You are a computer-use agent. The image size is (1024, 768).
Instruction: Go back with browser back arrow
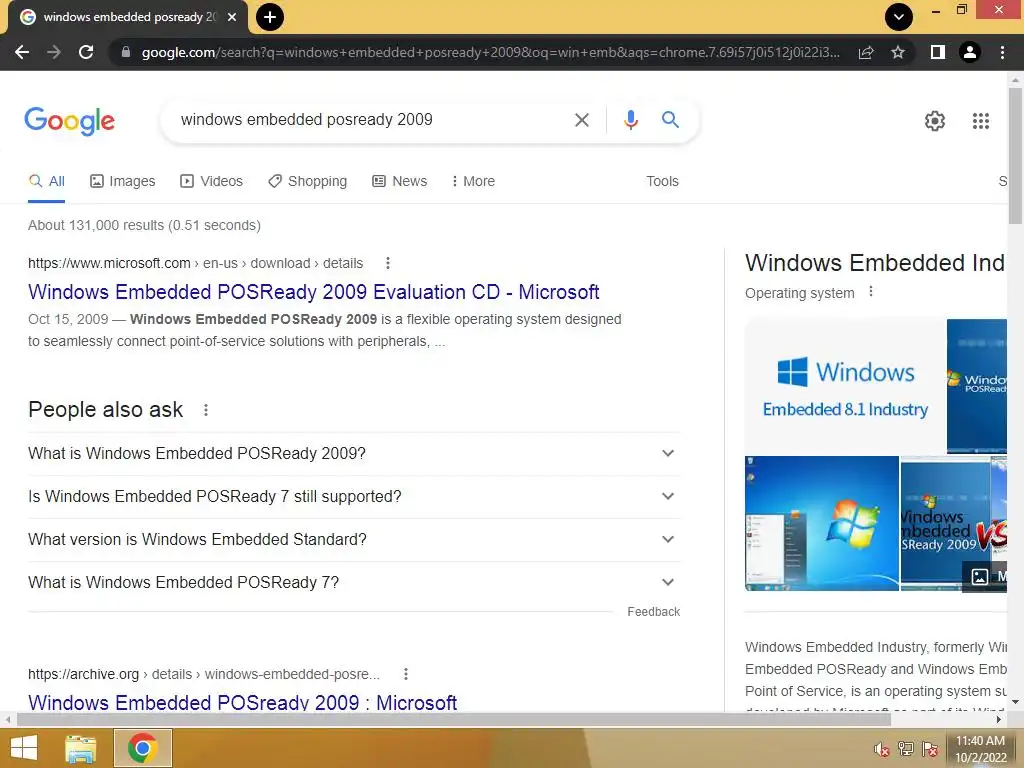[x=22, y=52]
